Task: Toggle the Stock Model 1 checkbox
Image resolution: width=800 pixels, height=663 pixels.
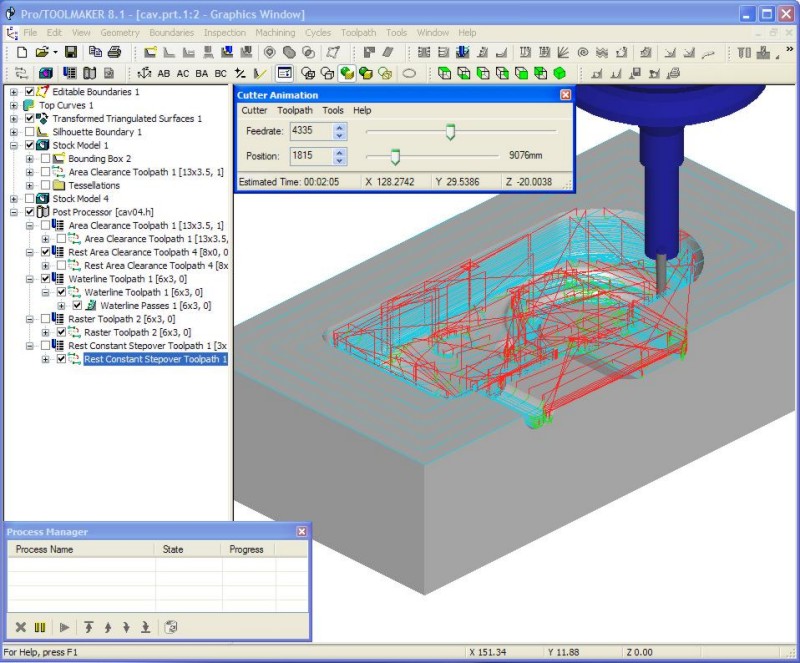Action: [x=30, y=145]
